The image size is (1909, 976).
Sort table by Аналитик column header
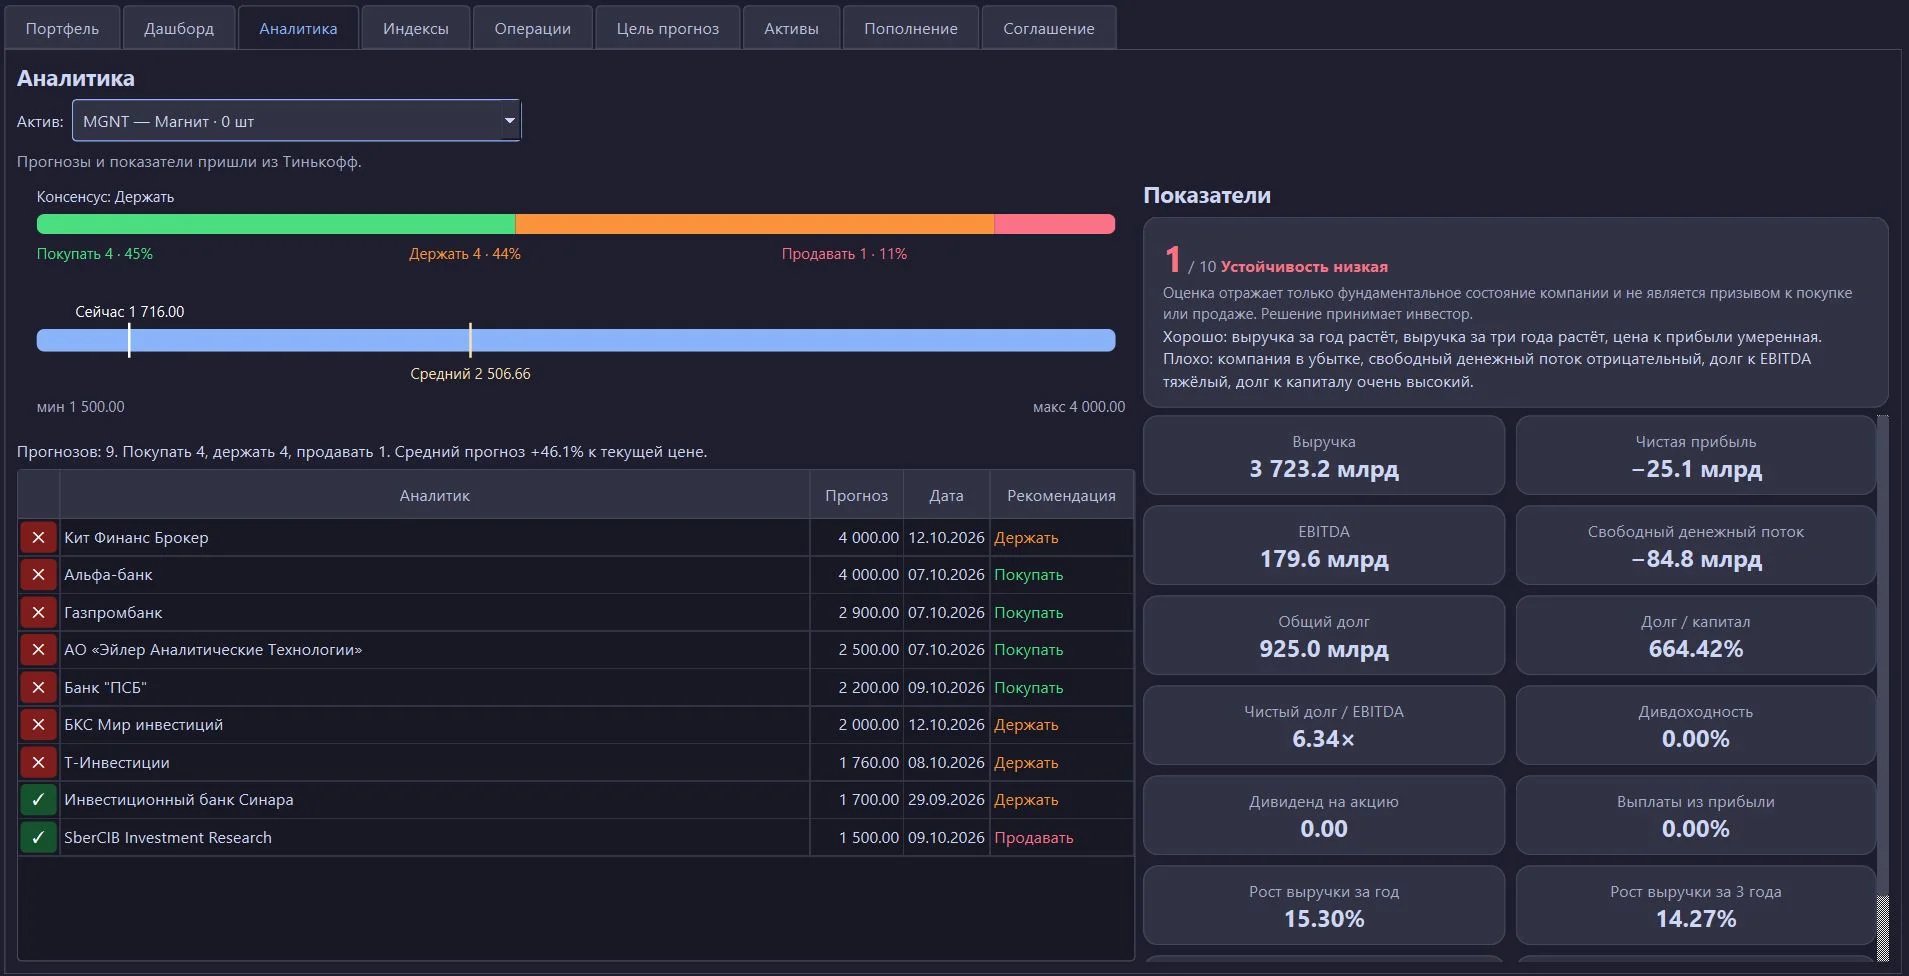[x=434, y=495]
